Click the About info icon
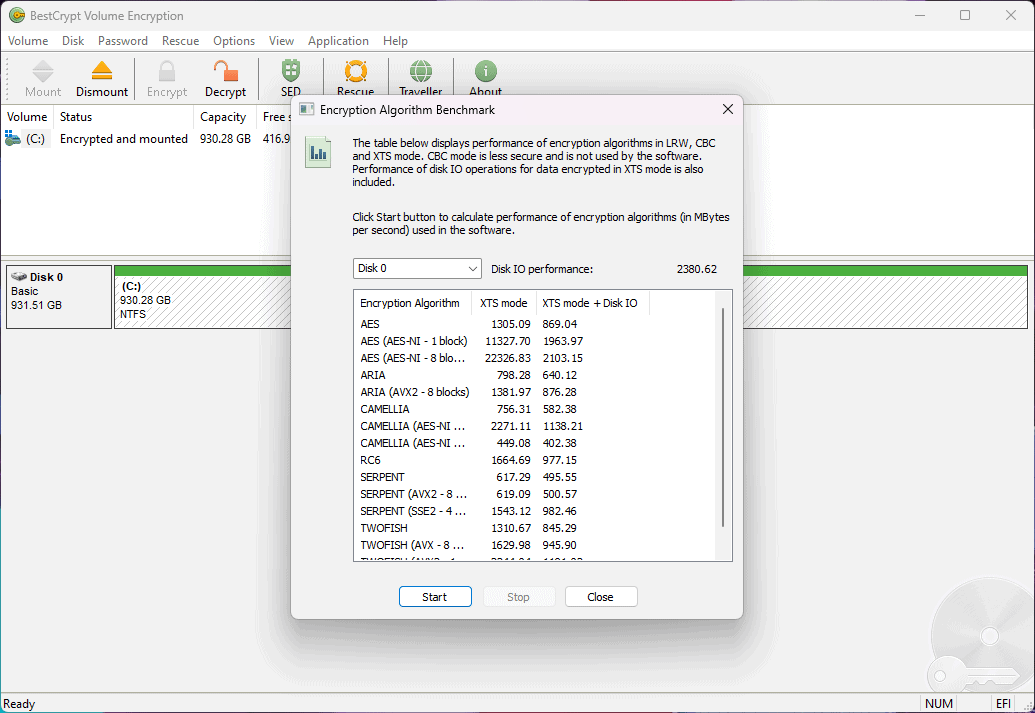 pyautogui.click(x=486, y=71)
